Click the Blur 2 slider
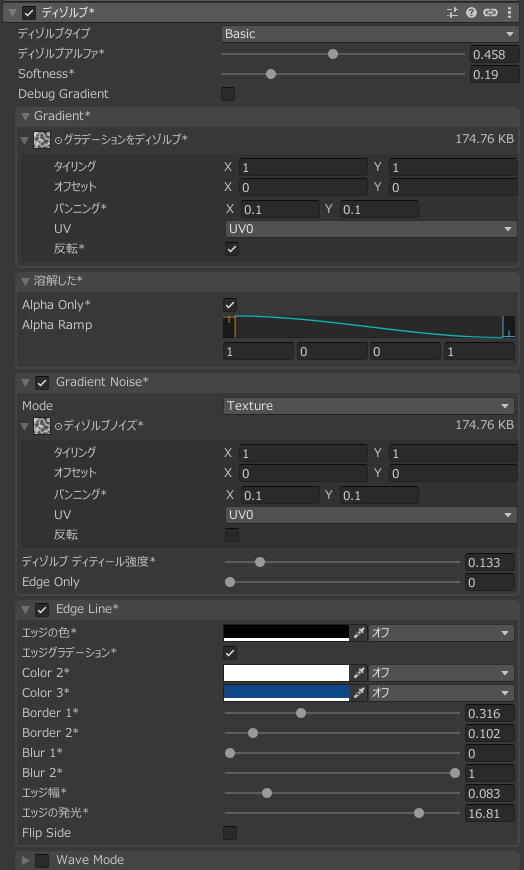Image resolution: width=524 pixels, height=870 pixels. click(342, 773)
